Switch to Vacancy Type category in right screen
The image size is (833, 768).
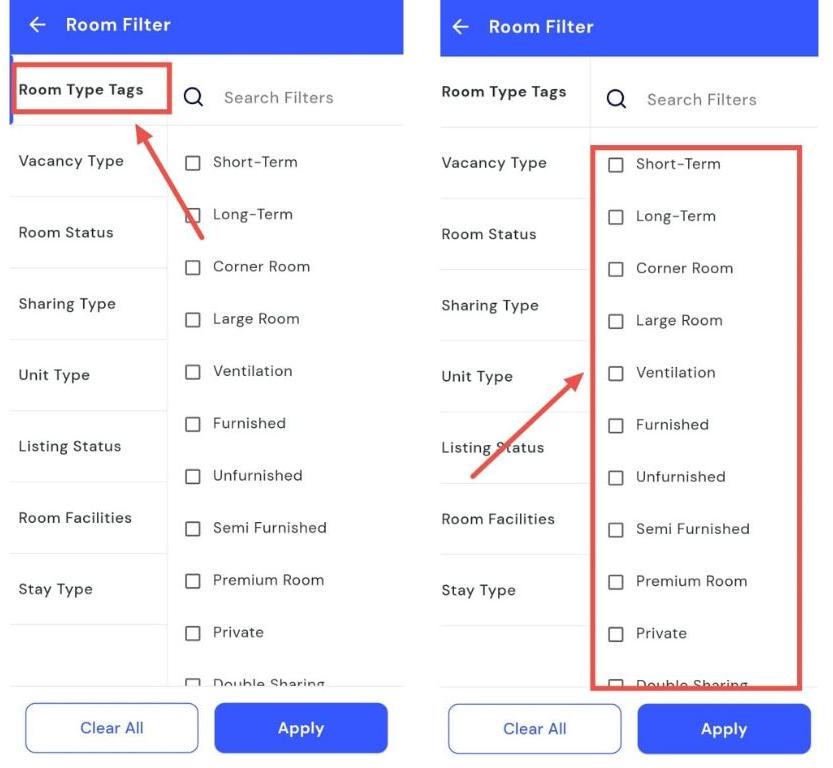tap(494, 163)
